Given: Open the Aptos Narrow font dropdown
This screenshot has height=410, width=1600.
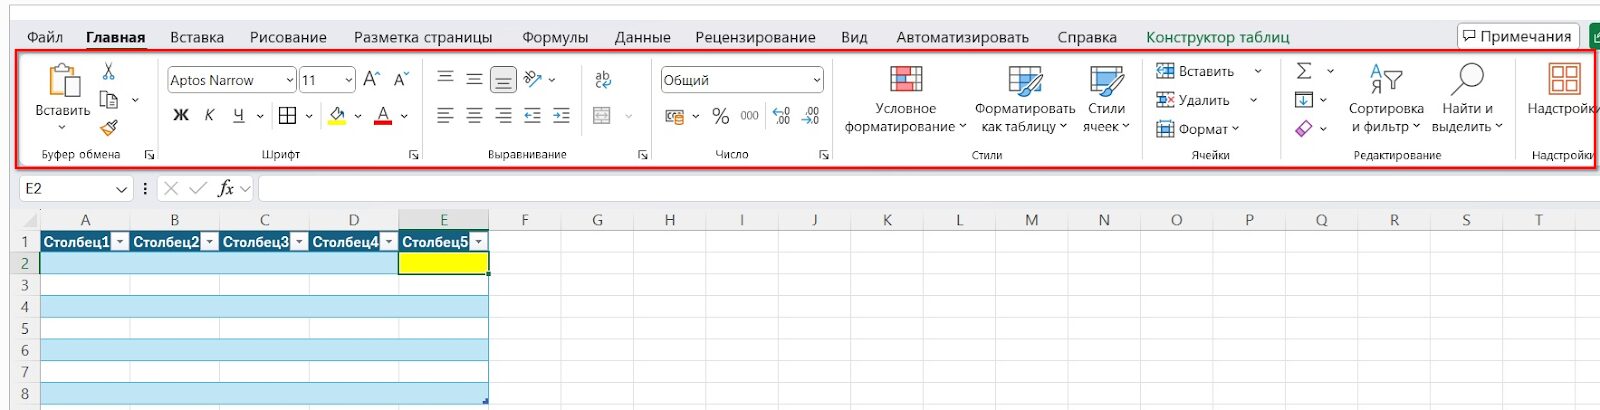Looking at the screenshot, I should [290, 80].
